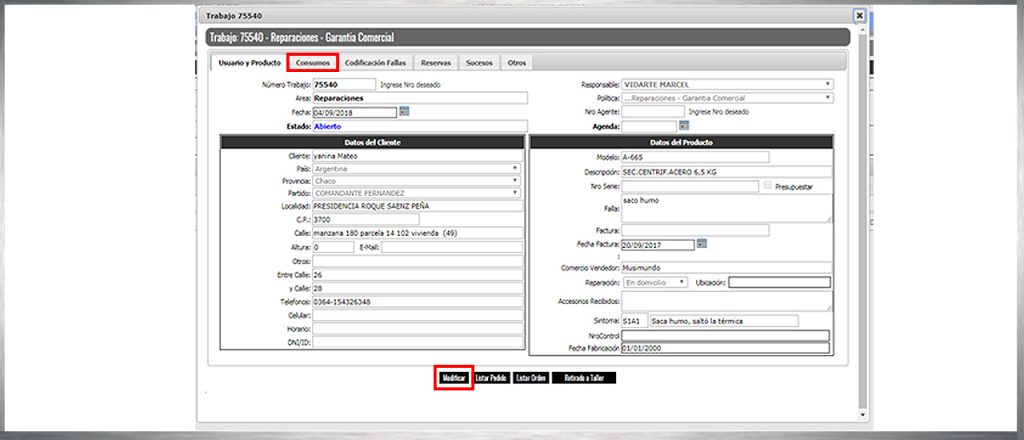This screenshot has width=1024, height=440.
Task: Open the Reparación dropdown
Action: pos(654,282)
